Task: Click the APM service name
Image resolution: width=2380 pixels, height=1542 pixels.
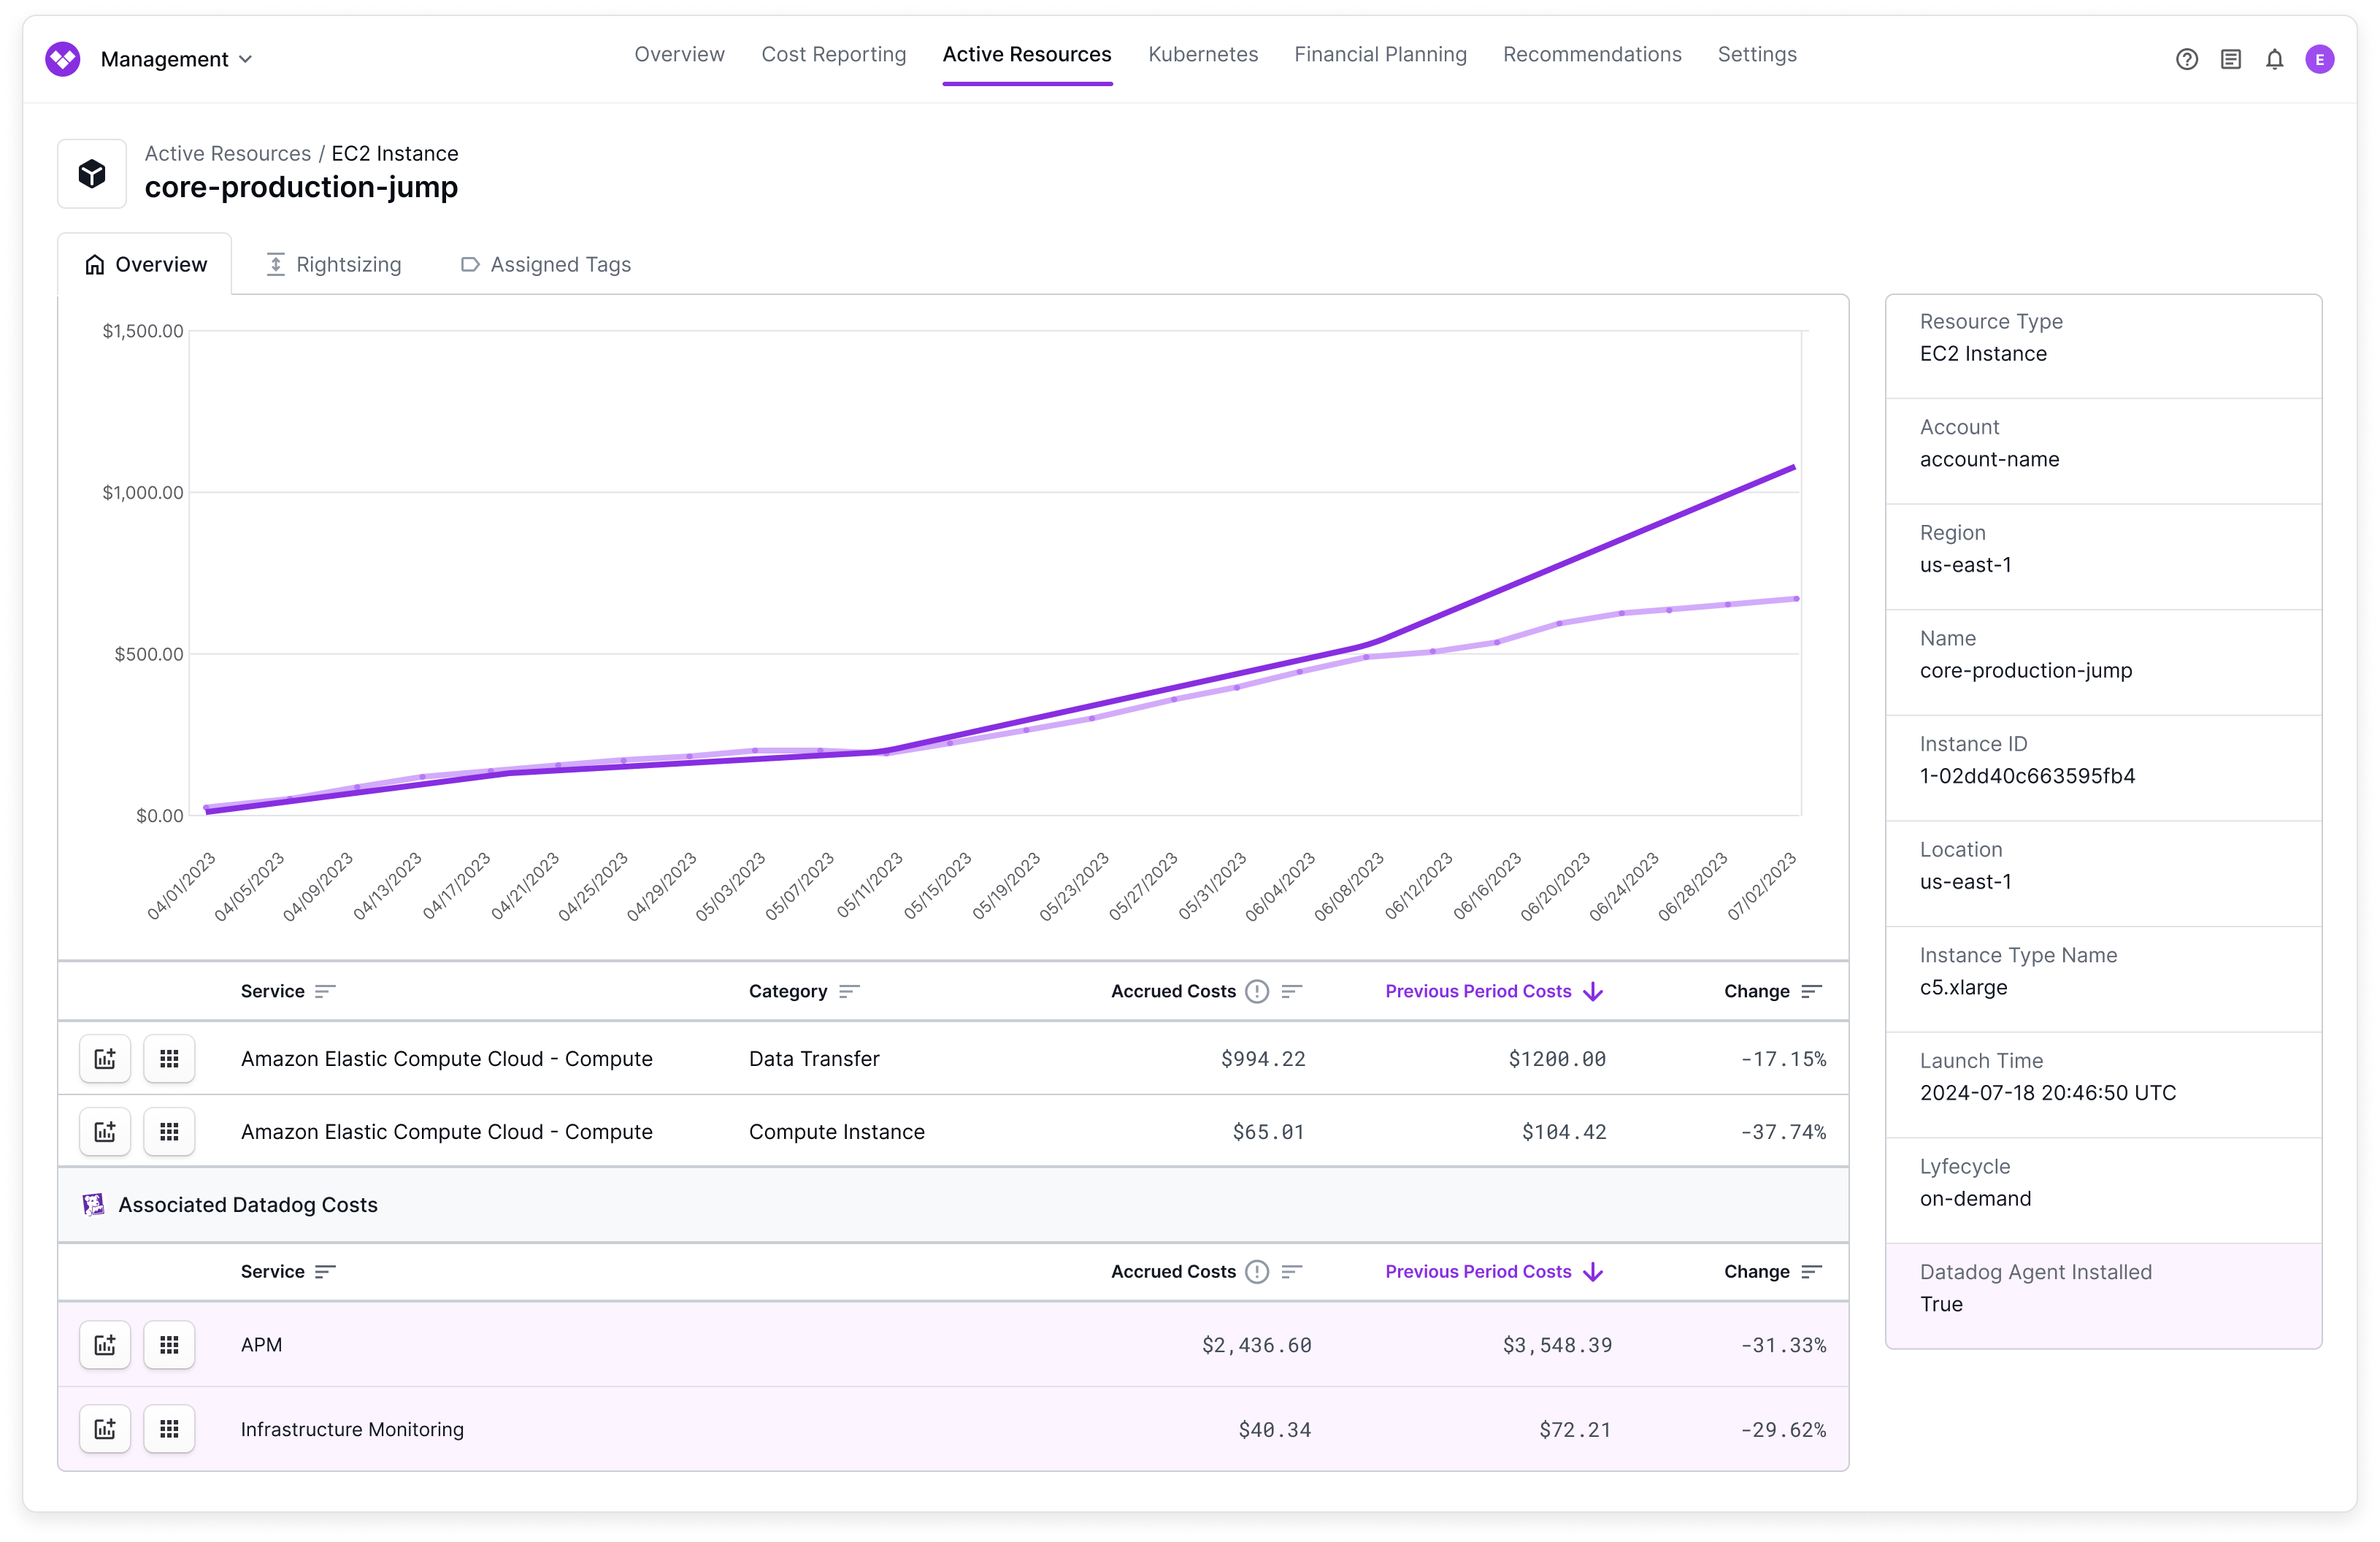Action: (x=261, y=1344)
